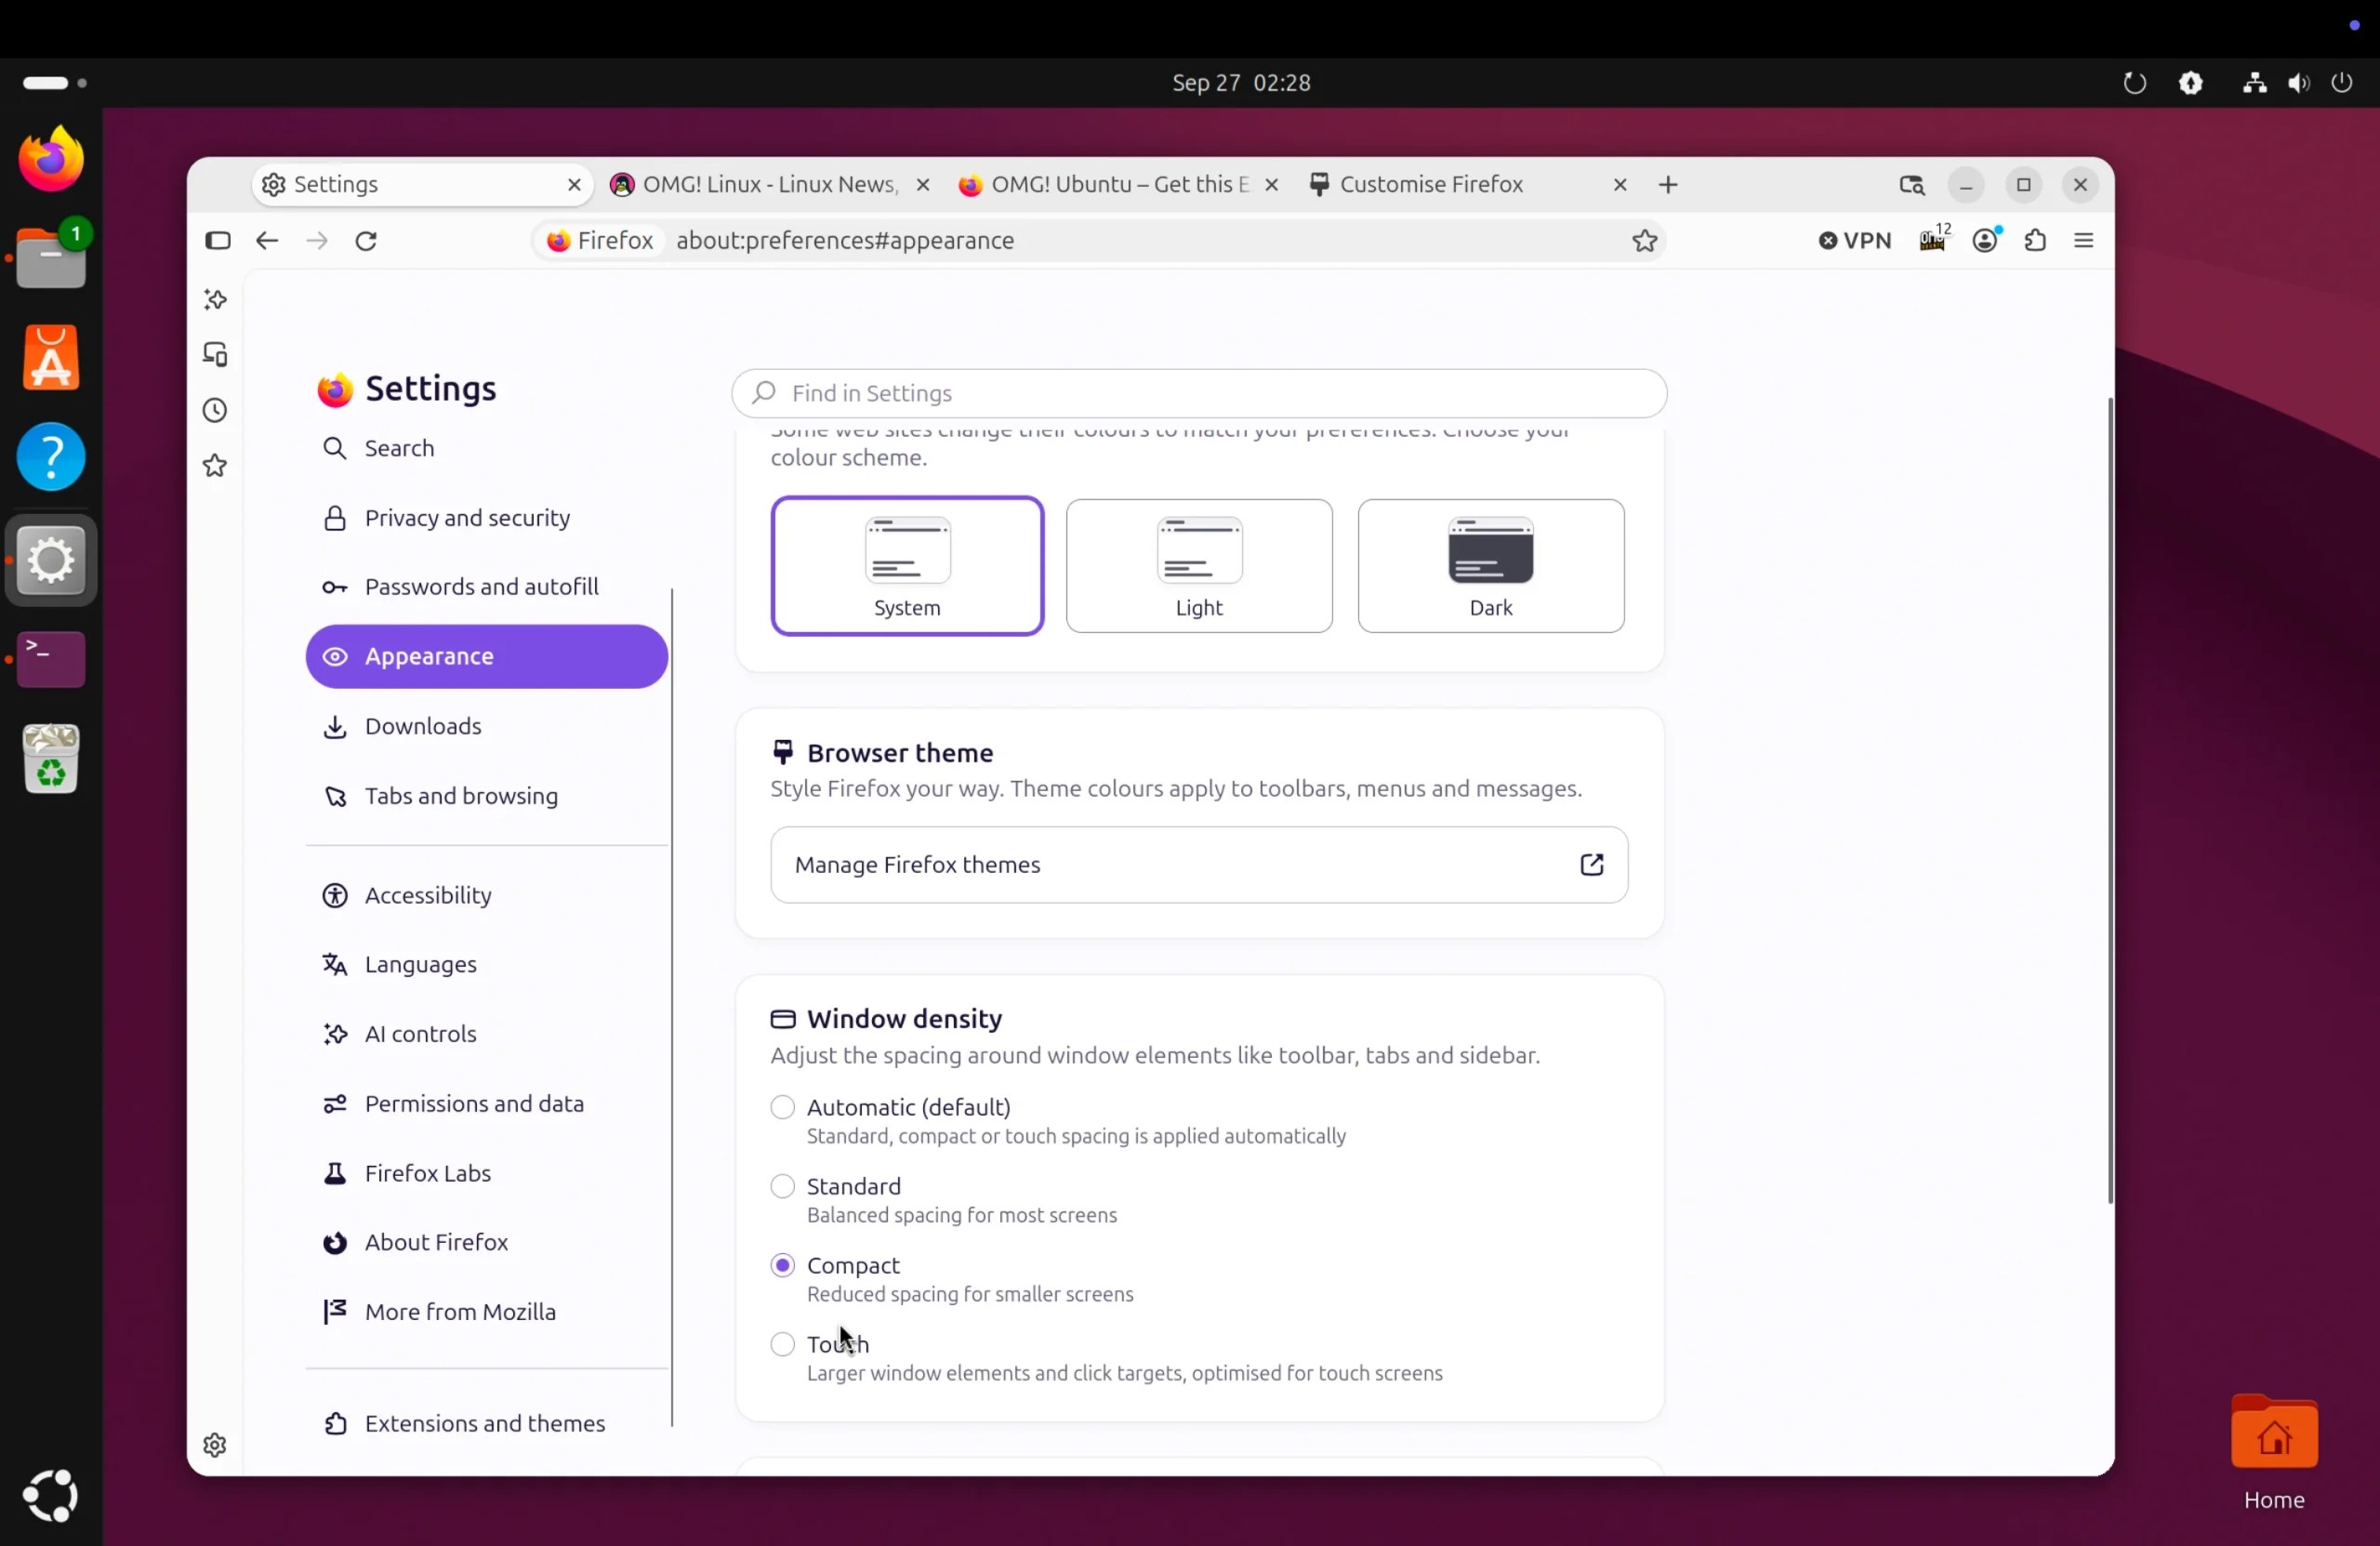Image resolution: width=2380 pixels, height=1546 pixels.
Task: Open the AI chatbot sidebar sparkle icon
Action: [215, 300]
